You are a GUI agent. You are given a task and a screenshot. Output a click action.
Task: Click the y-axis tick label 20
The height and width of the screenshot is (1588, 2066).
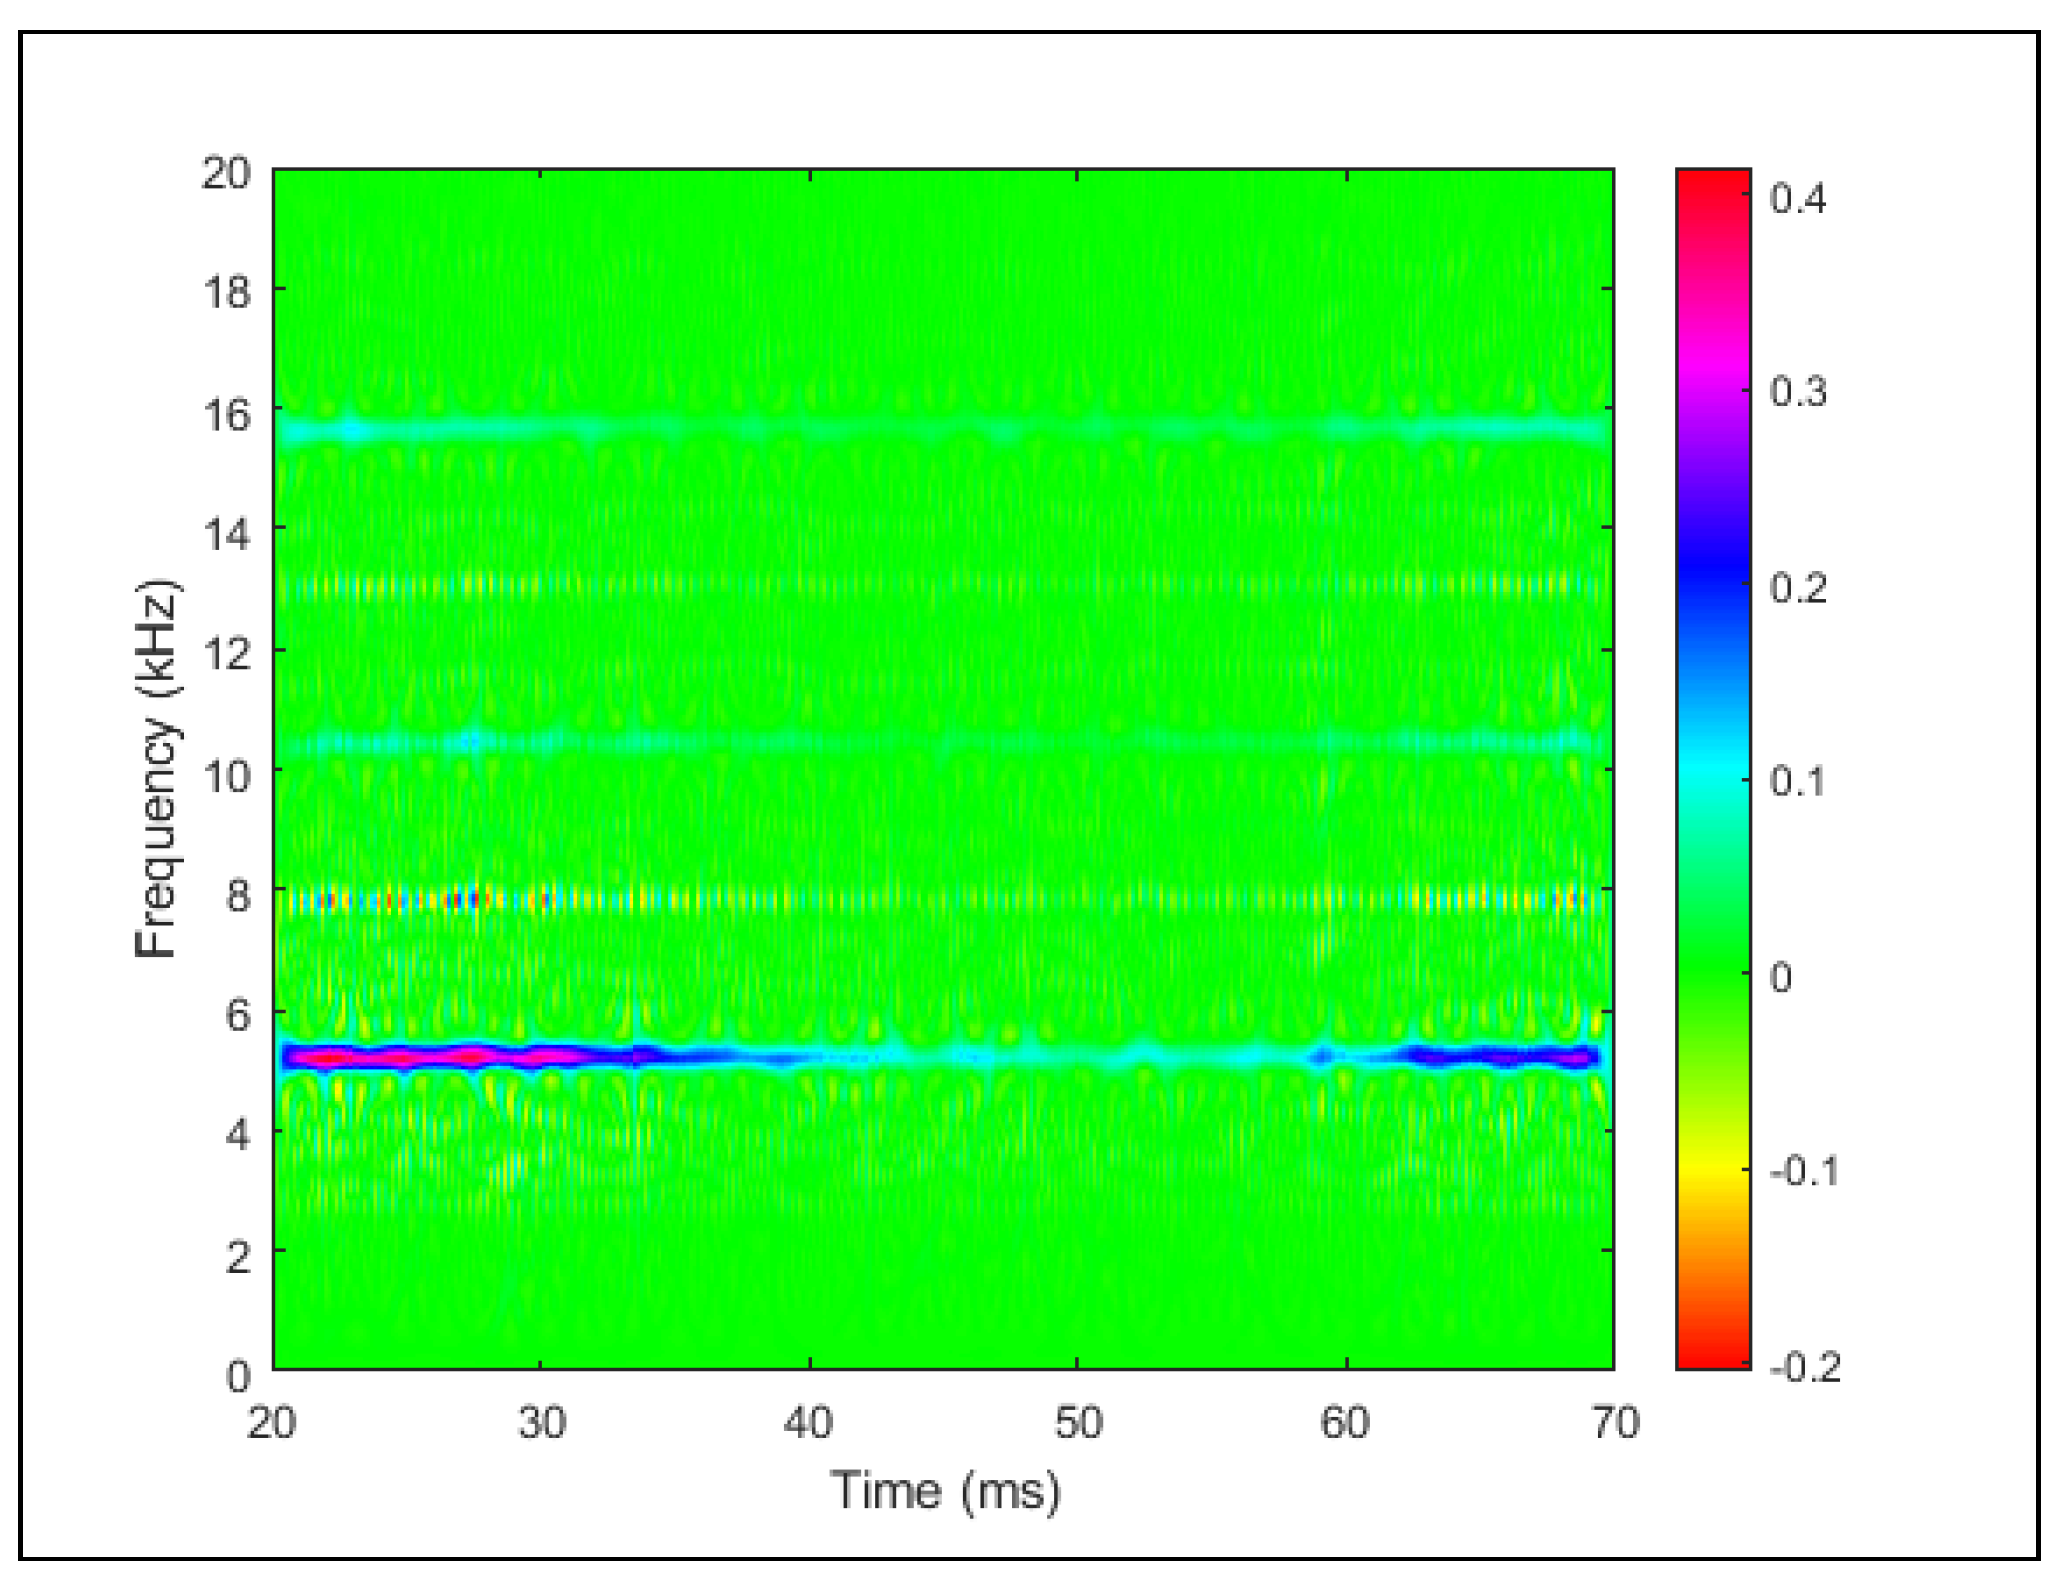[x=226, y=173]
